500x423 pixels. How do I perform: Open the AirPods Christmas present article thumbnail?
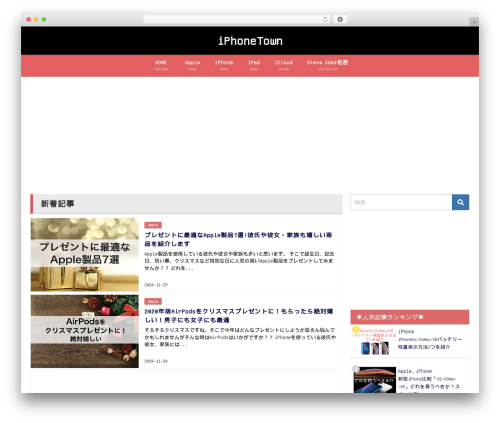click(x=85, y=331)
